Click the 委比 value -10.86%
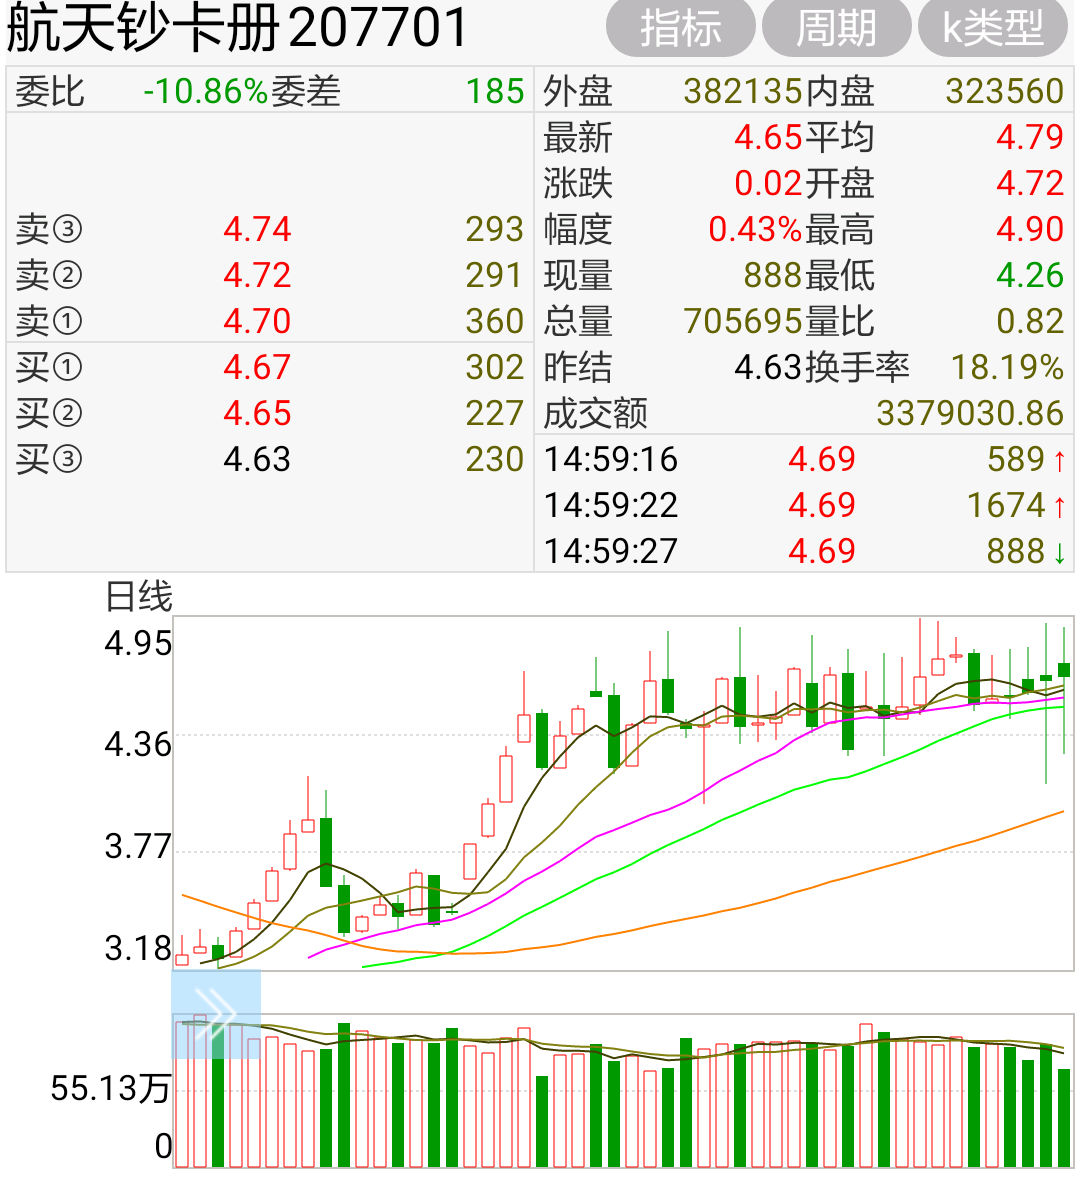Screen dimensions: 1080x1190 [206, 91]
